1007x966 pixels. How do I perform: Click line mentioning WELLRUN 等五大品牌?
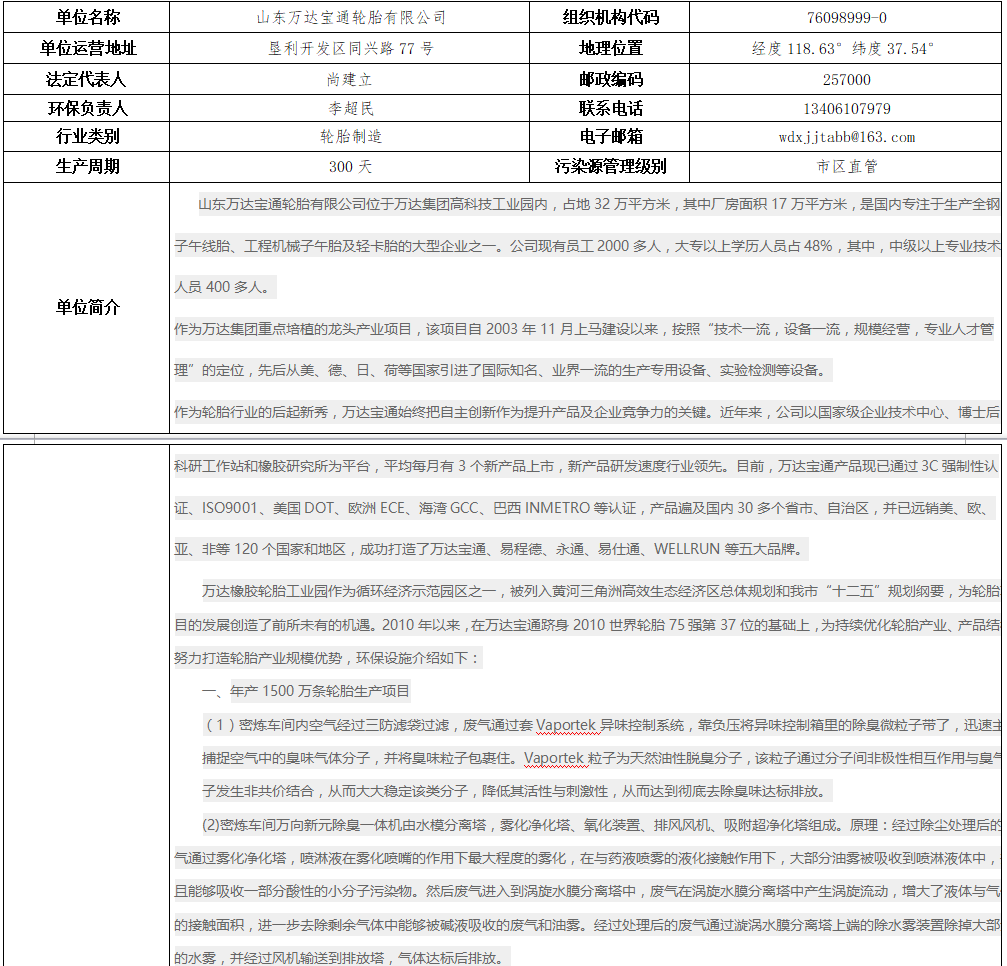point(491,549)
